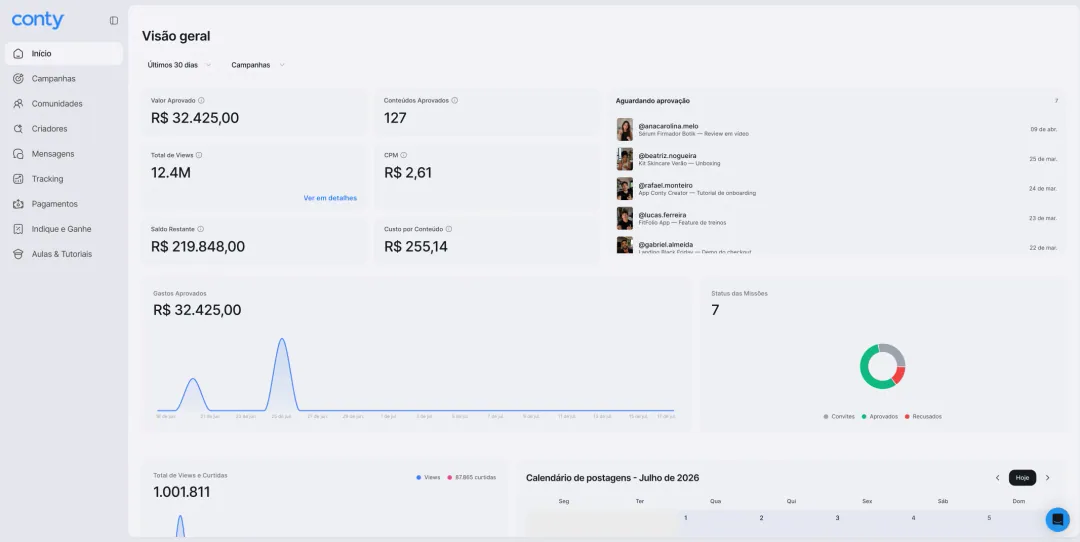1080x542 pixels.
Task: Collapse the sidebar with the panel icon
Action: tap(114, 21)
